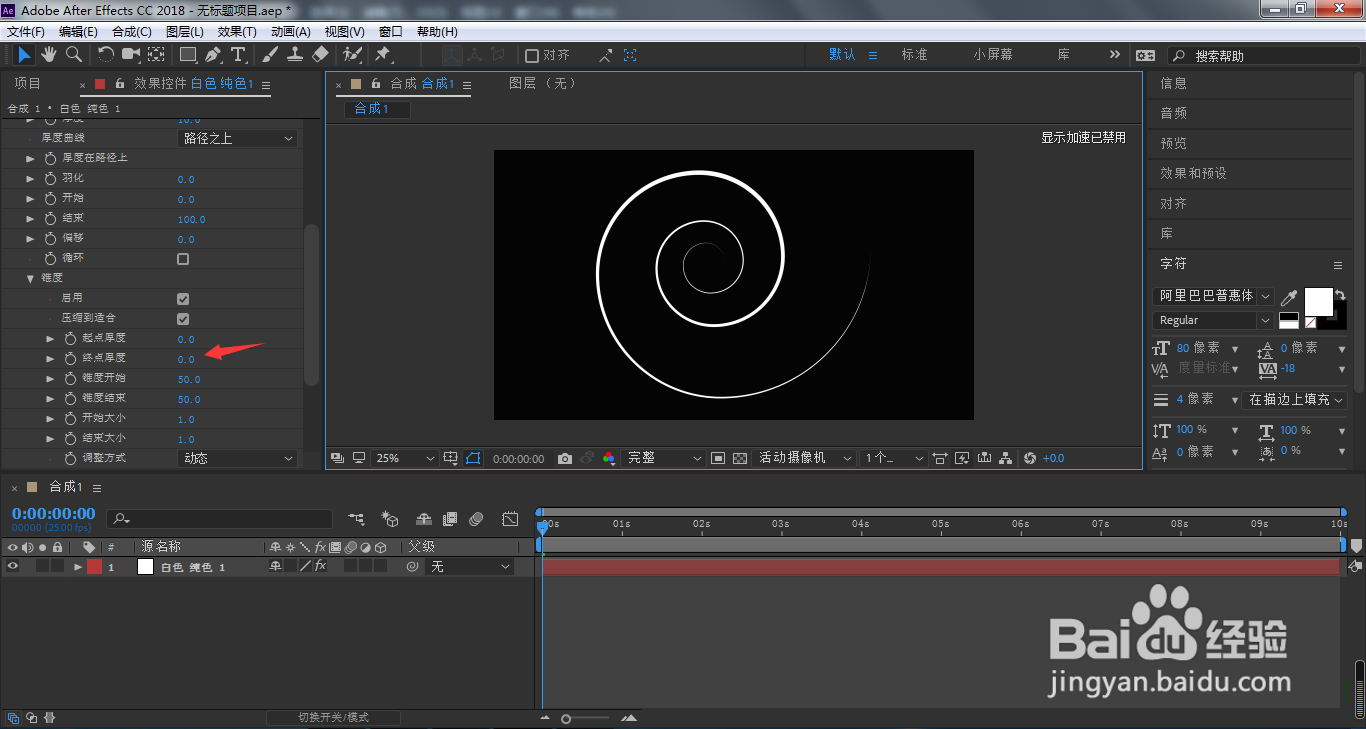This screenshot has width=1366, height=729.
Task: Toggle the 对齐 snapping checkbox
Action: [532, 56]
